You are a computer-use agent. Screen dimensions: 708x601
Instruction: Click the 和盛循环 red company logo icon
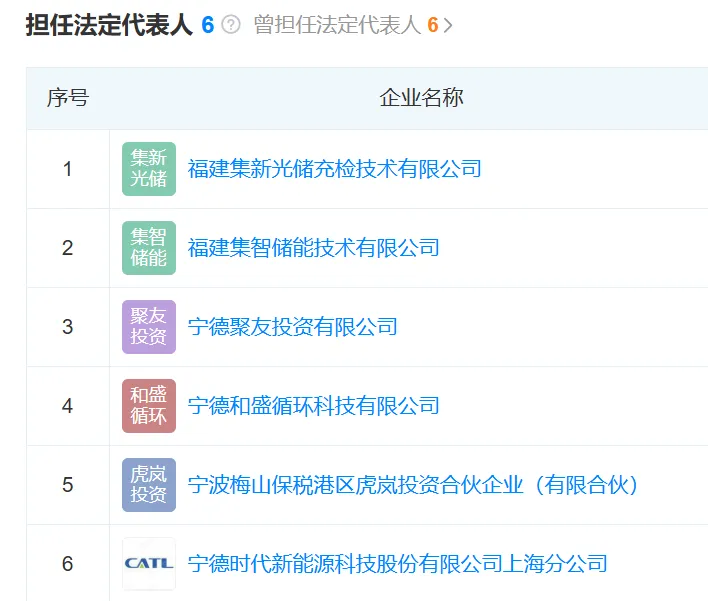[x=149, y=406]
